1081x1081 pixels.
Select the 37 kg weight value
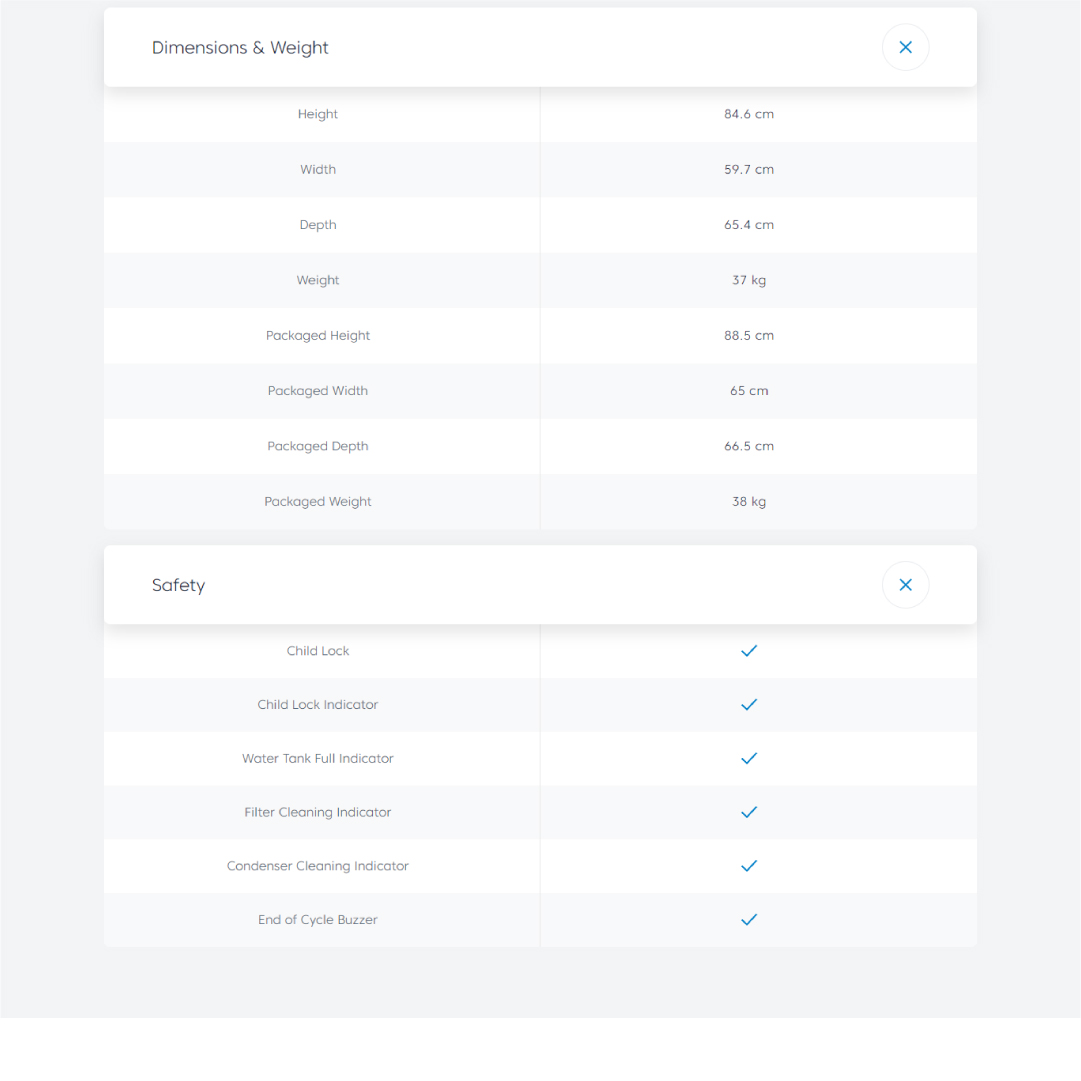(749, 281)
